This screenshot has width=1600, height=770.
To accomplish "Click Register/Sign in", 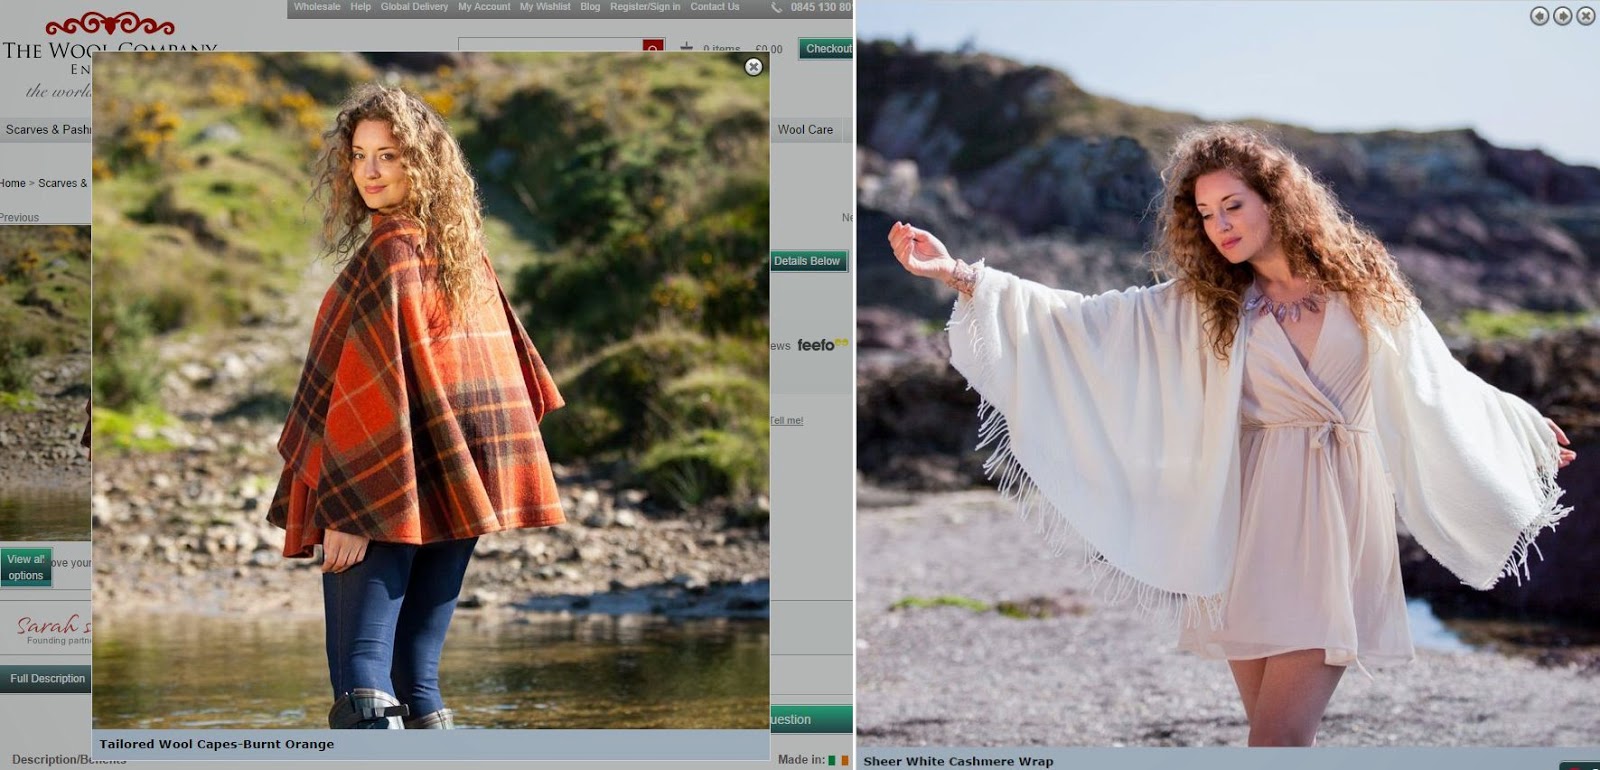I will [645, 7].
